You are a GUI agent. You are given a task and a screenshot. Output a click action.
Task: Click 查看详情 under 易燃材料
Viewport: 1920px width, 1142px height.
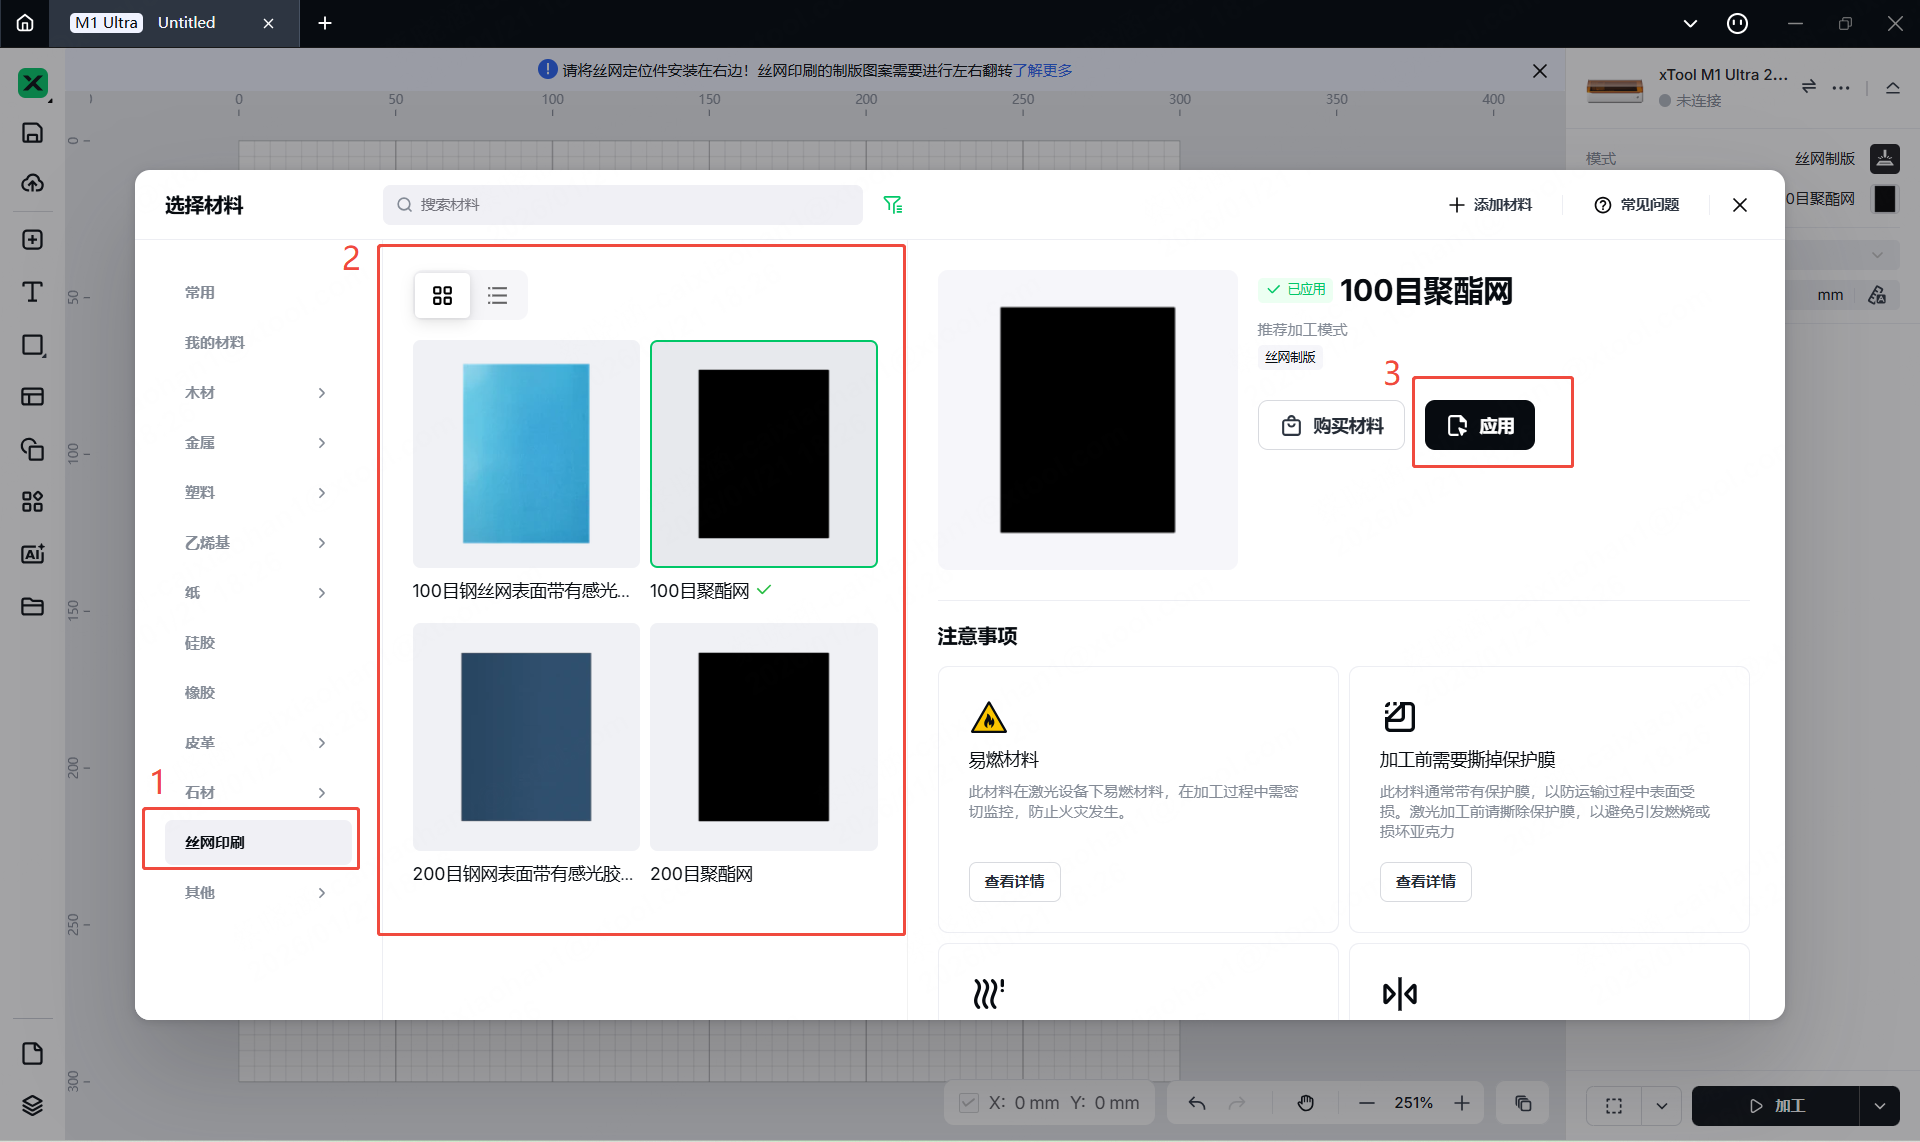tap(1014, 882)
